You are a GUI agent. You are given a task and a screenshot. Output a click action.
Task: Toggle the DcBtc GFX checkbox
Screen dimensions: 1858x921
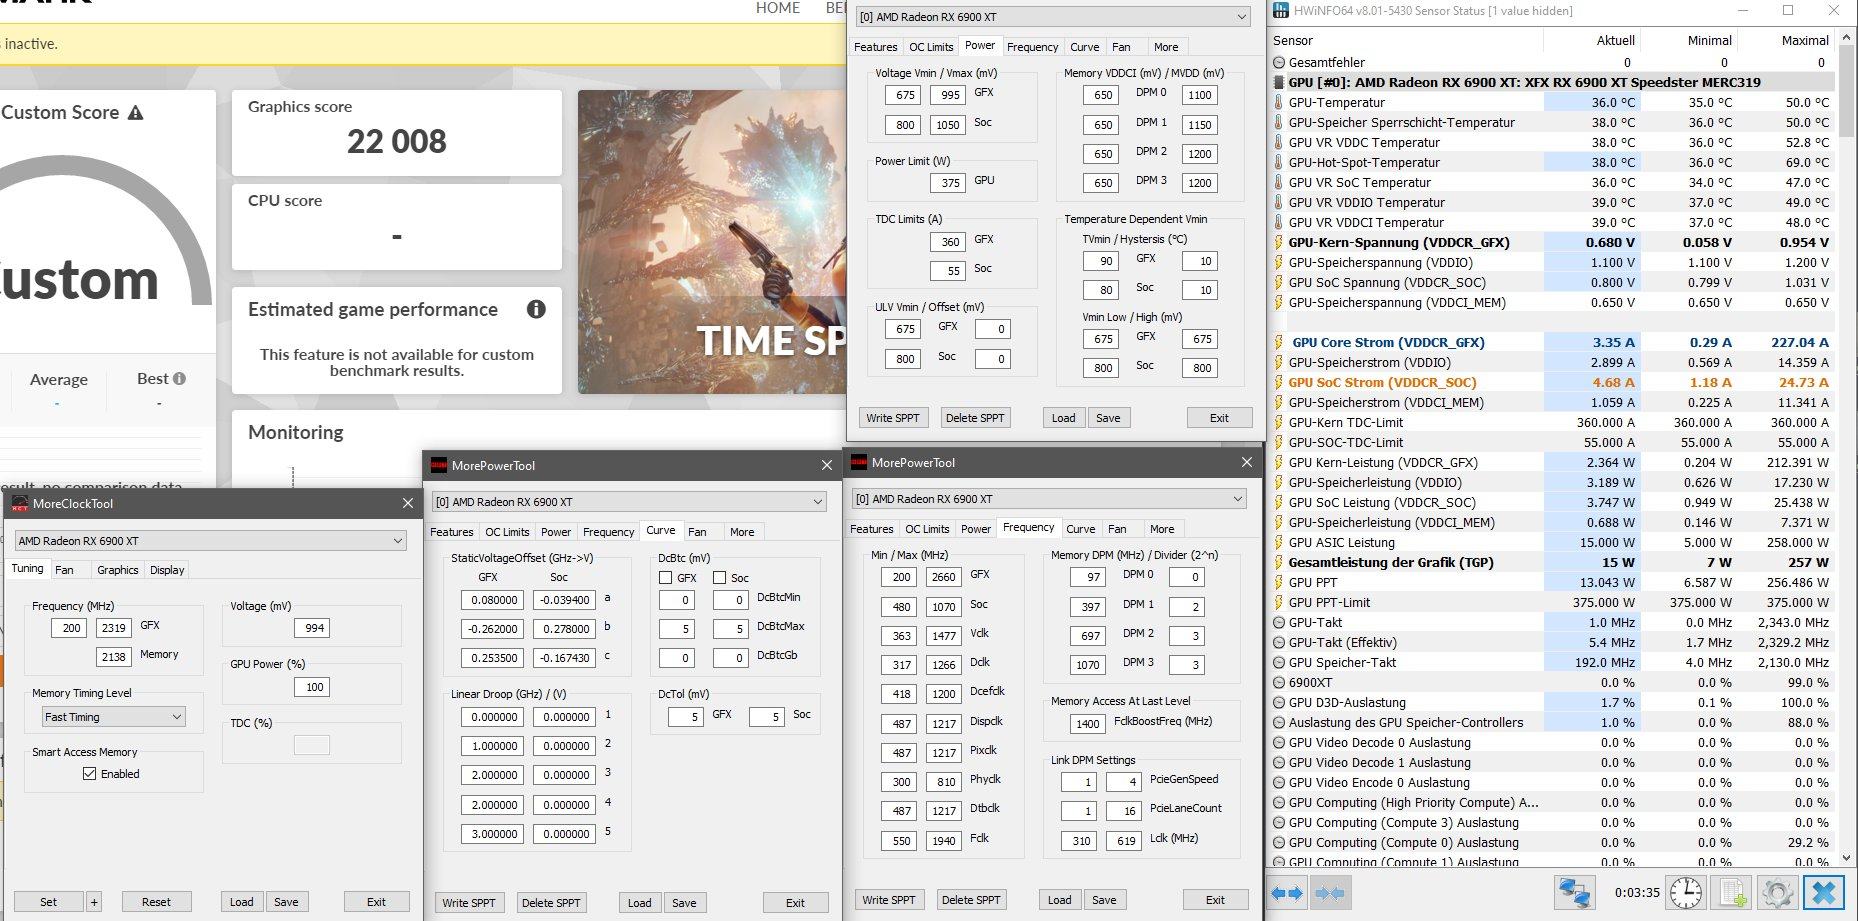pos(666,578)
